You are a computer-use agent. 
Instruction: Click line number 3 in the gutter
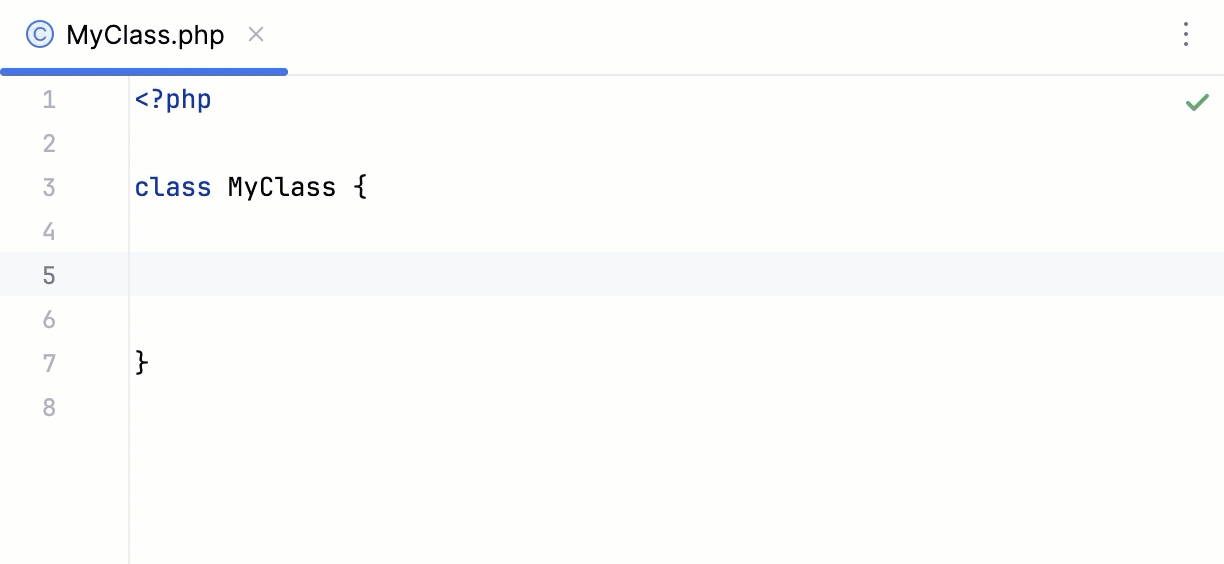[x=49, y=188]
